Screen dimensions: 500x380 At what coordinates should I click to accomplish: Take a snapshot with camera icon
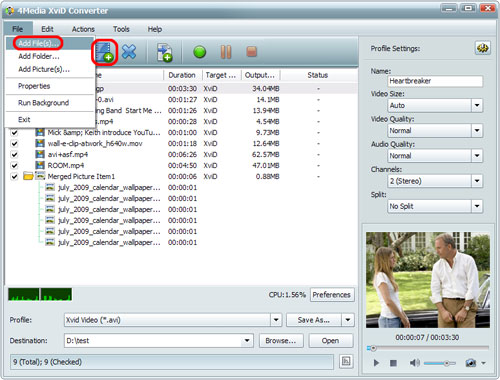coord(471,363)
